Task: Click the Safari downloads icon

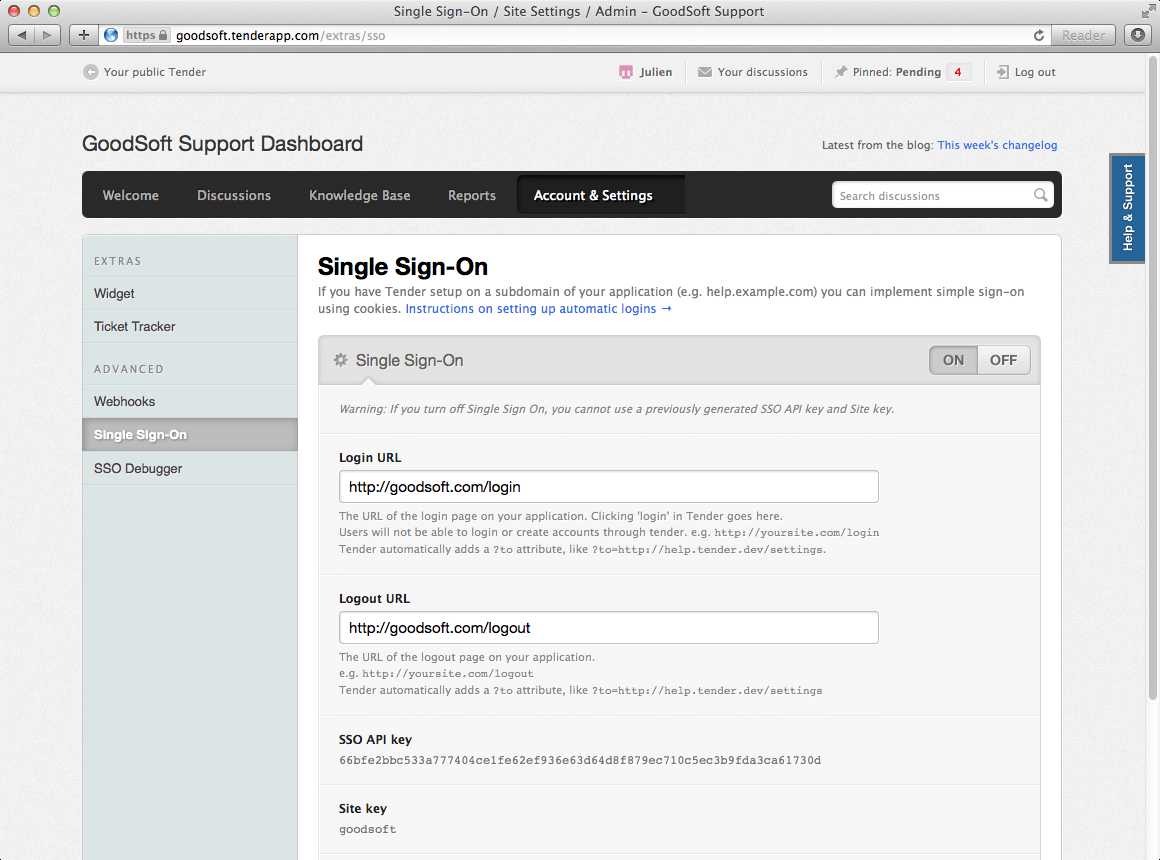Action: click(x=1138, y=35)
